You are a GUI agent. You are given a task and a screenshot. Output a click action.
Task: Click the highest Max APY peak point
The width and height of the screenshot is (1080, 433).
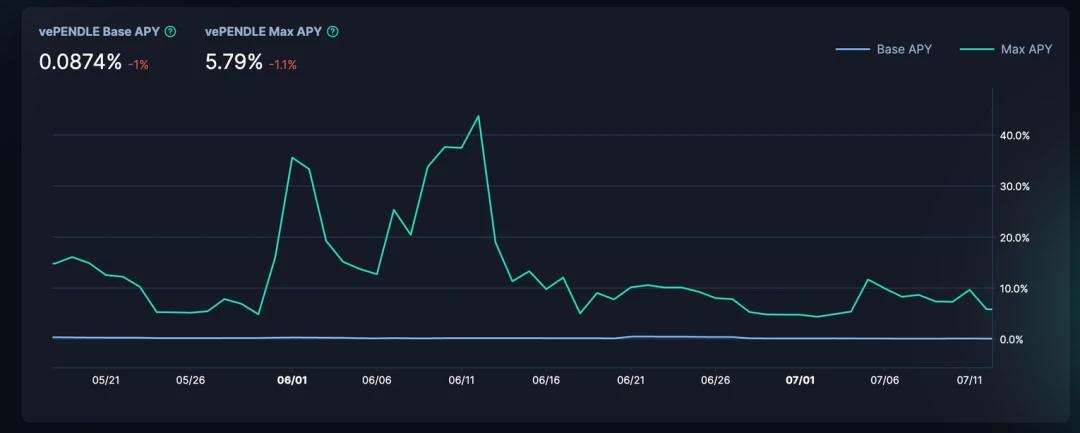coord(478,116)
